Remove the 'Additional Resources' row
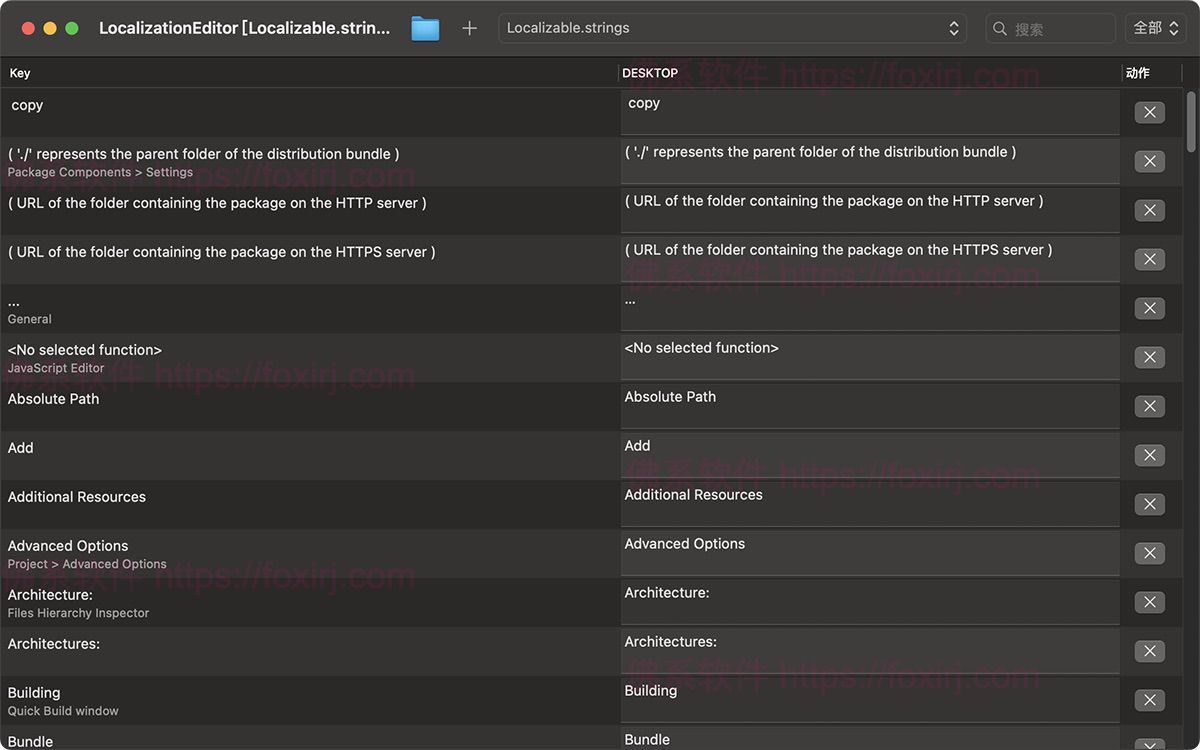1200x750 pixels. coord(1149,504)
